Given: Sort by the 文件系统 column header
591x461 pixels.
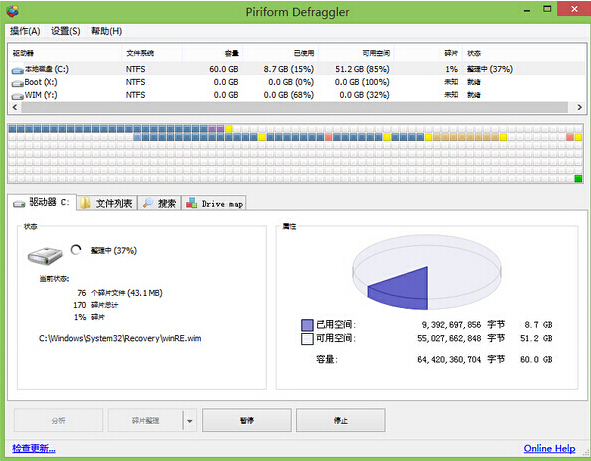Looking at the screenshot, I should [152, 53].
